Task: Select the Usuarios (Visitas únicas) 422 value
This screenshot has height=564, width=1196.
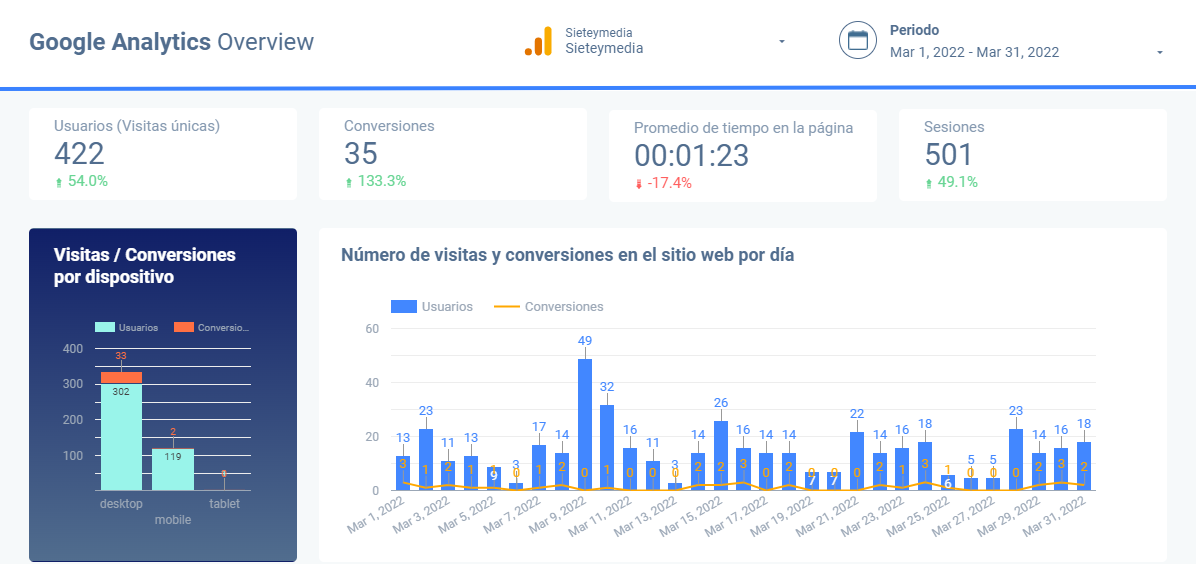Action: click(79, 154)
